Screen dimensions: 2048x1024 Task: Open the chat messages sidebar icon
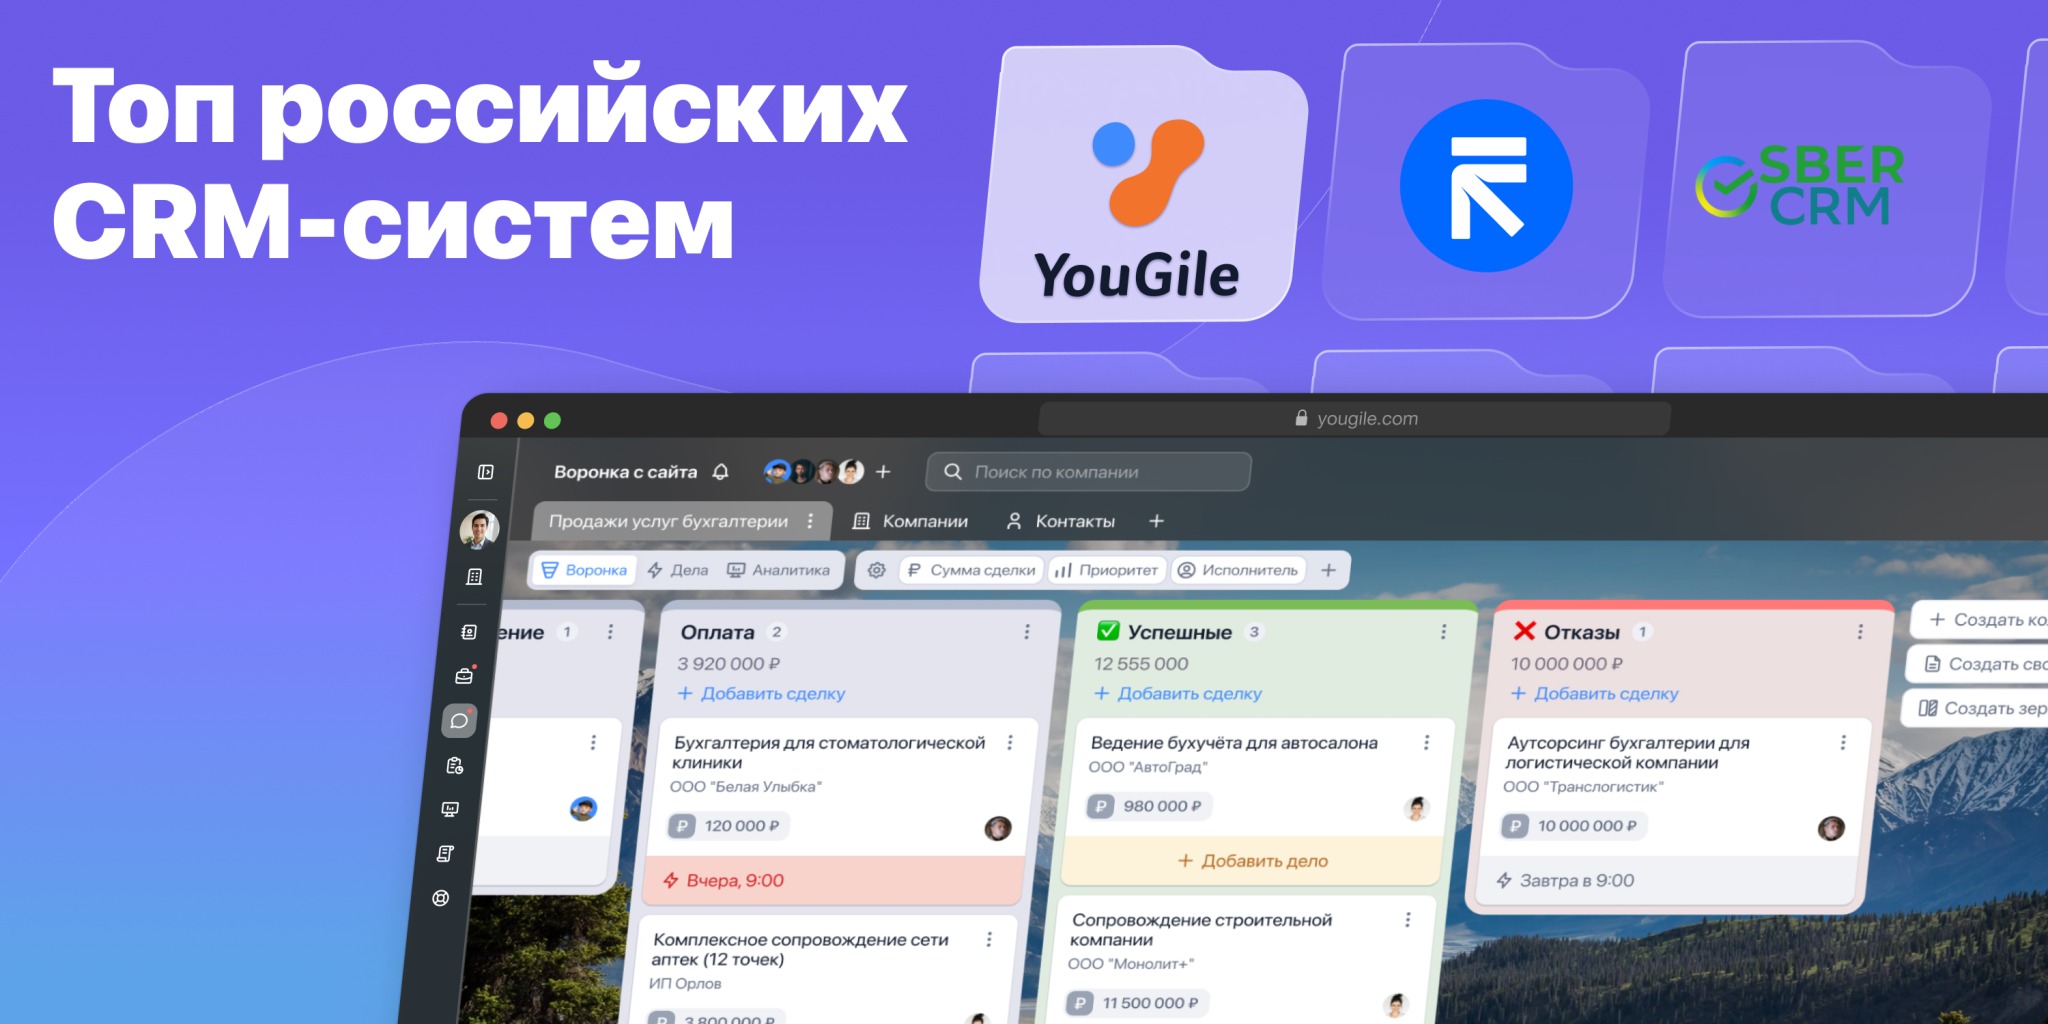pyautogui.click(x=459, y=720)
